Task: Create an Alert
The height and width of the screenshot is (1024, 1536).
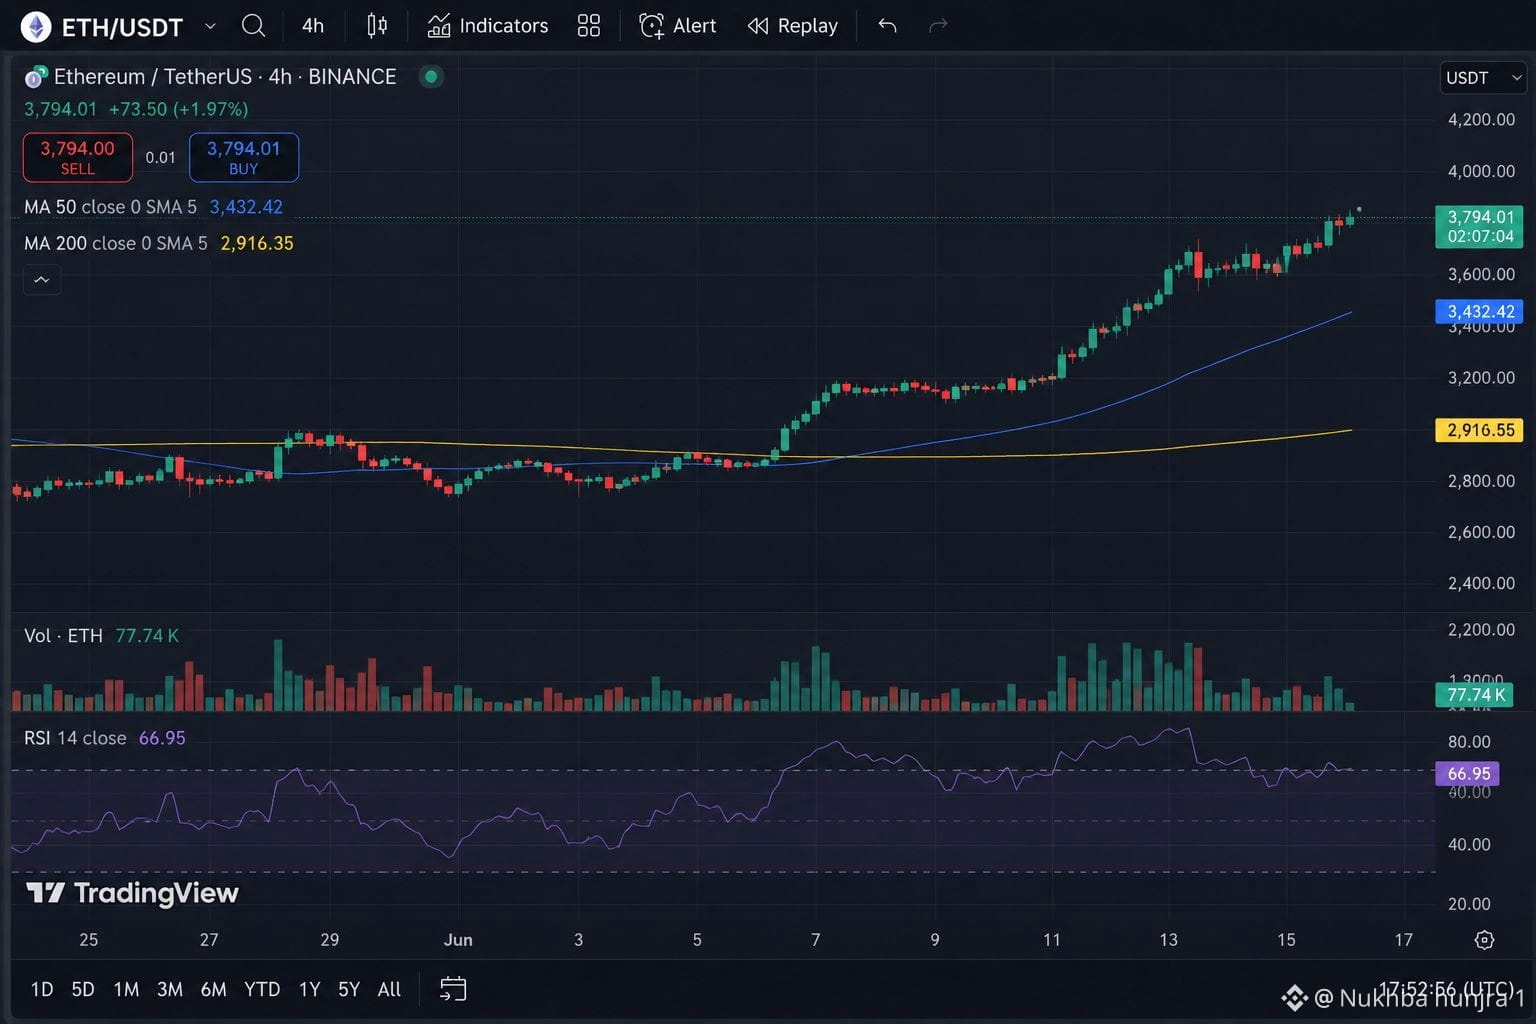Action: click(x=678, y=26)
